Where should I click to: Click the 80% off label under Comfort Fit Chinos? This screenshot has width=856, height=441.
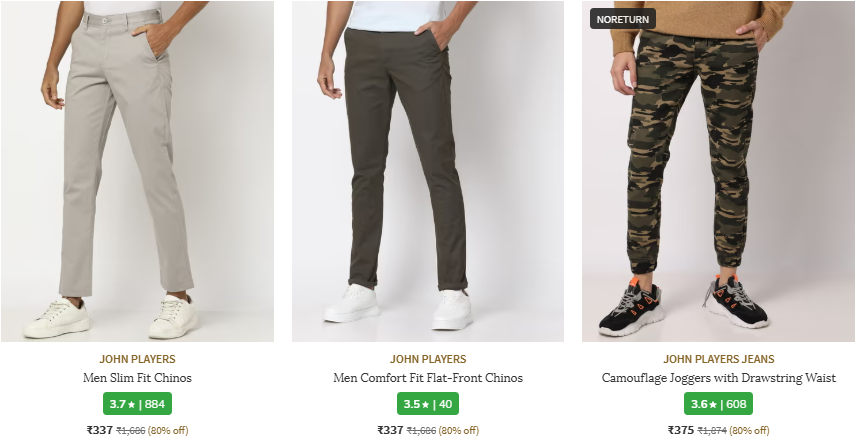tap(458, 431)
